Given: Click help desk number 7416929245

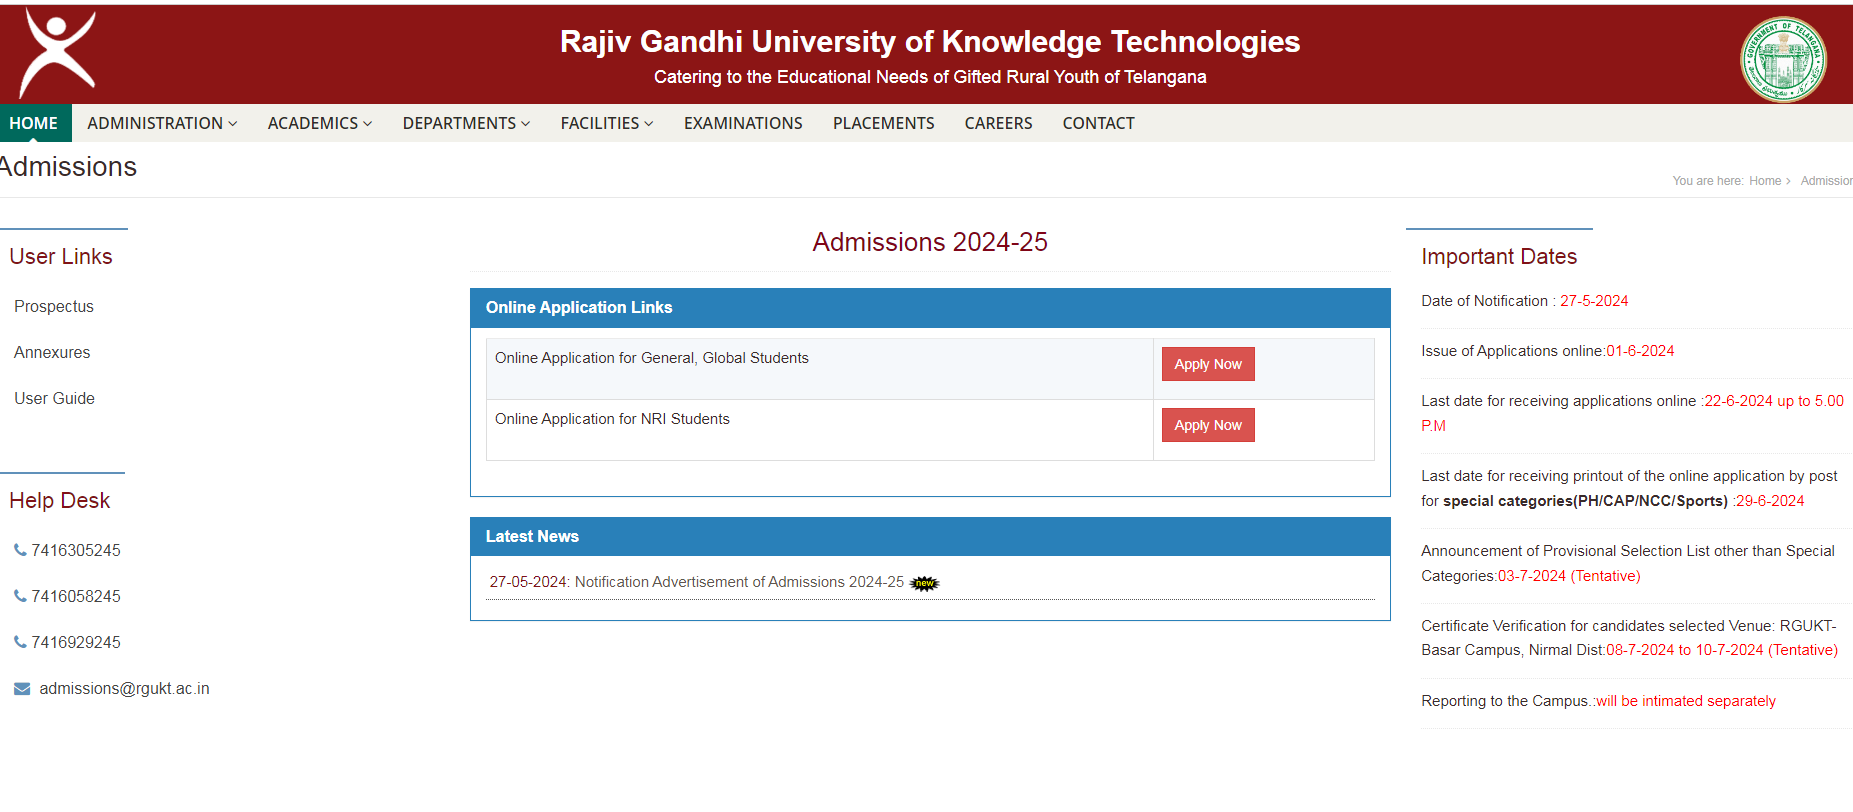Looking at the screenshot, I should pyautogui.click(x=76, y=643).
